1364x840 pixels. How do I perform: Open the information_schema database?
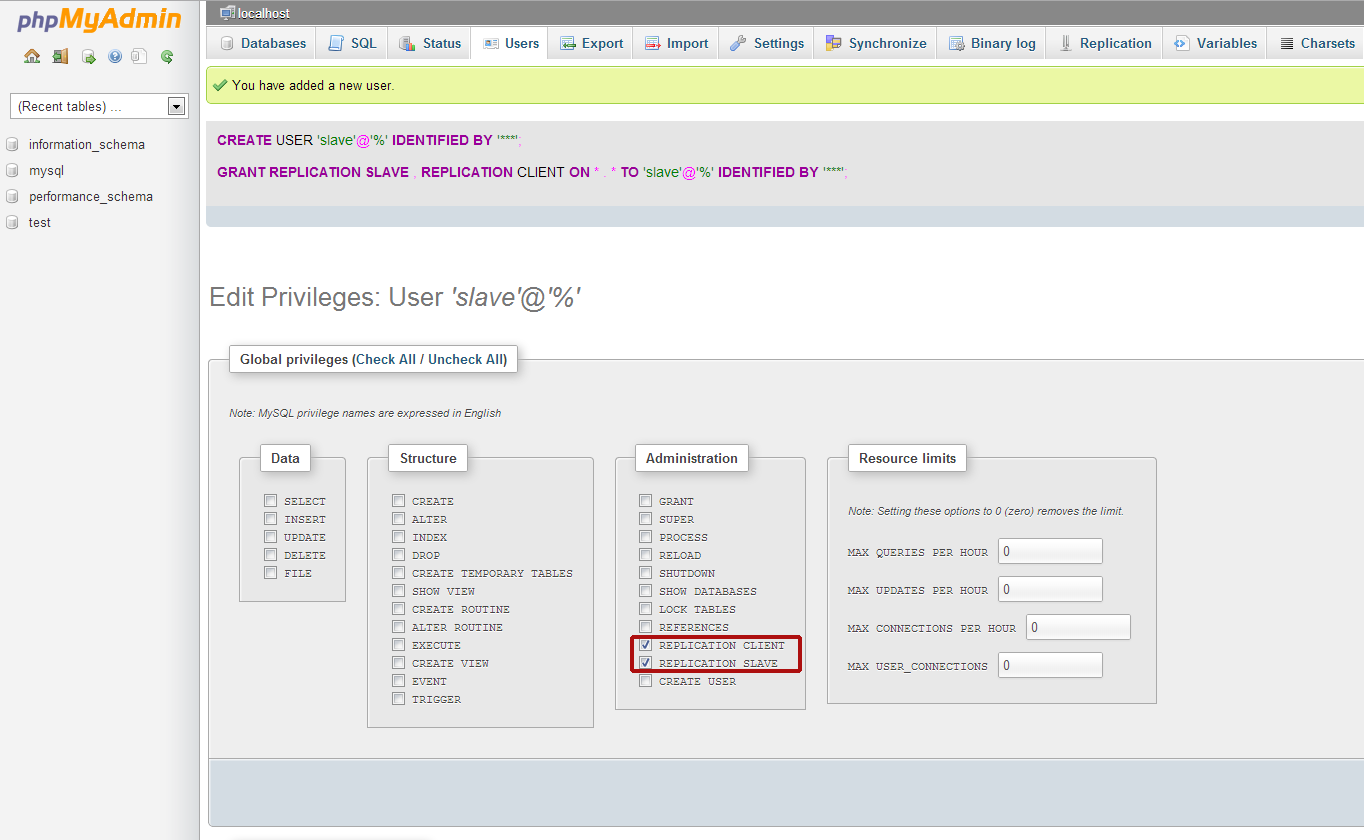click(86, 145)
